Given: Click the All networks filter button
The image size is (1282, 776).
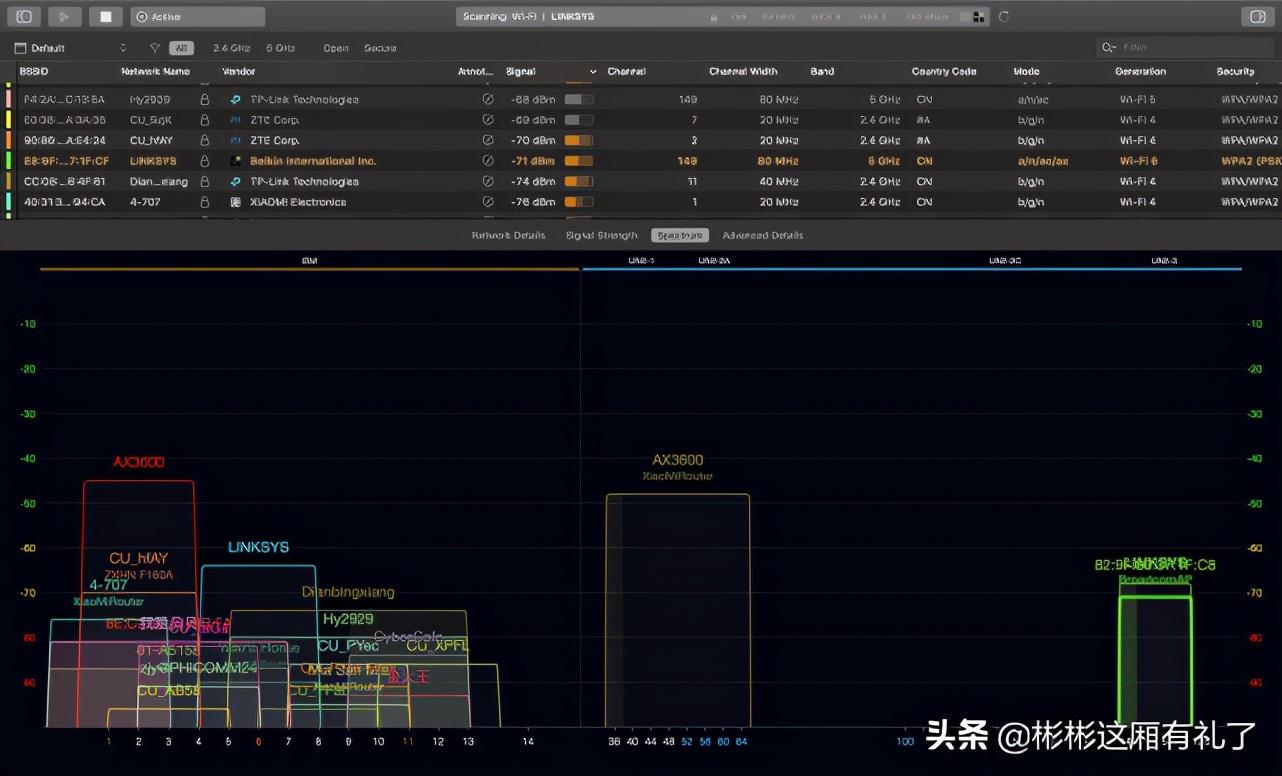Looking at the screenshot, I should [181, 47].
